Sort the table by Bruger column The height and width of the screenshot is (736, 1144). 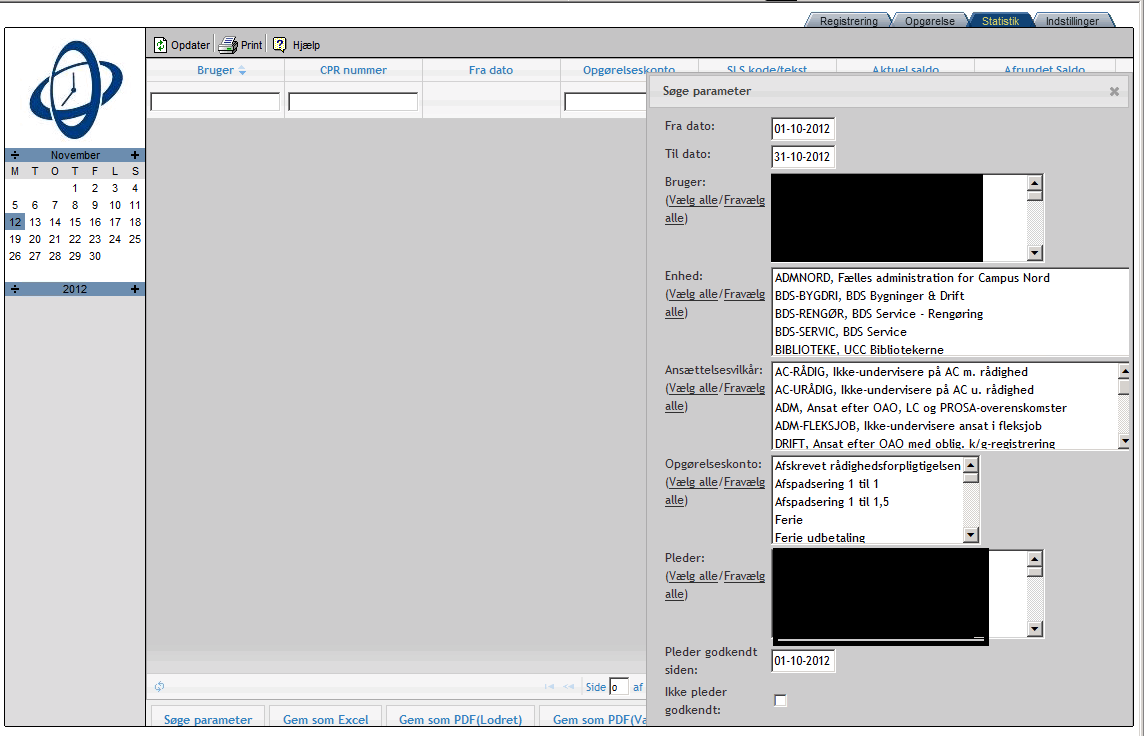pyautogui.click(x=215, y=70)
